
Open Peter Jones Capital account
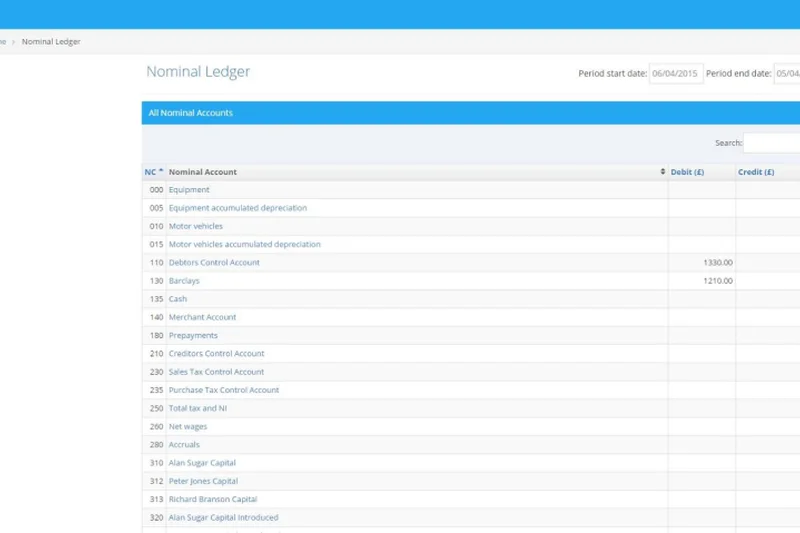coord(203,481)
